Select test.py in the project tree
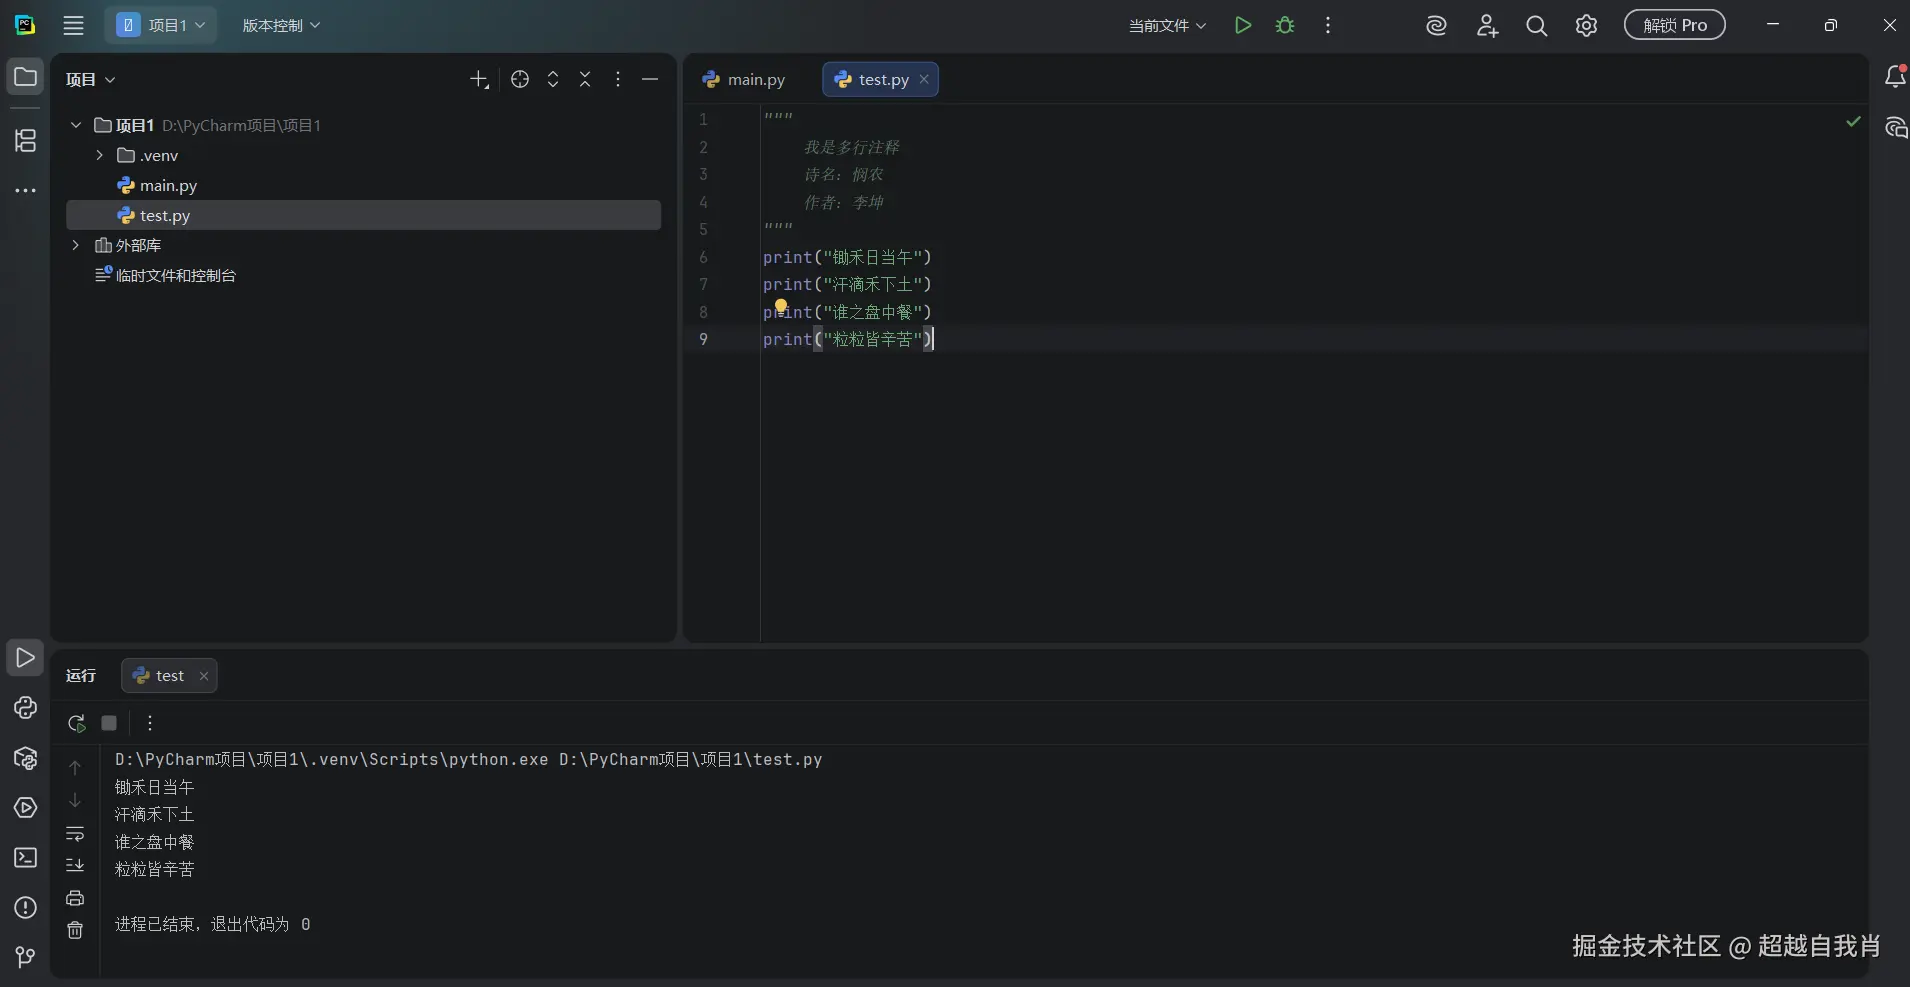Image resolution: width=1910 pixels, height=987 pixels. tap(363, 215)
